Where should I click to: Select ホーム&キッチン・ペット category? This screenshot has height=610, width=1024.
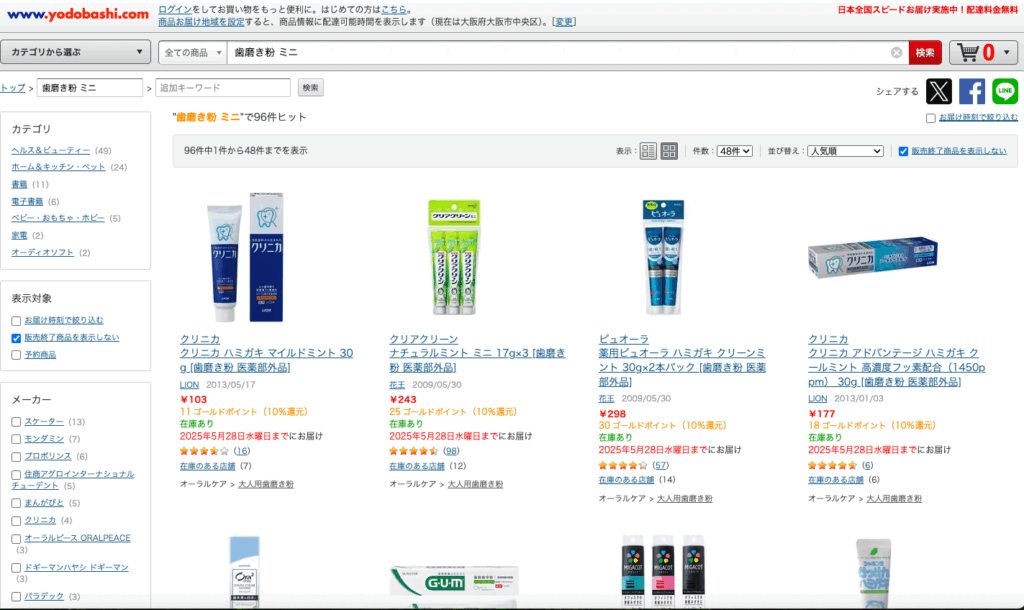point(58,167)
